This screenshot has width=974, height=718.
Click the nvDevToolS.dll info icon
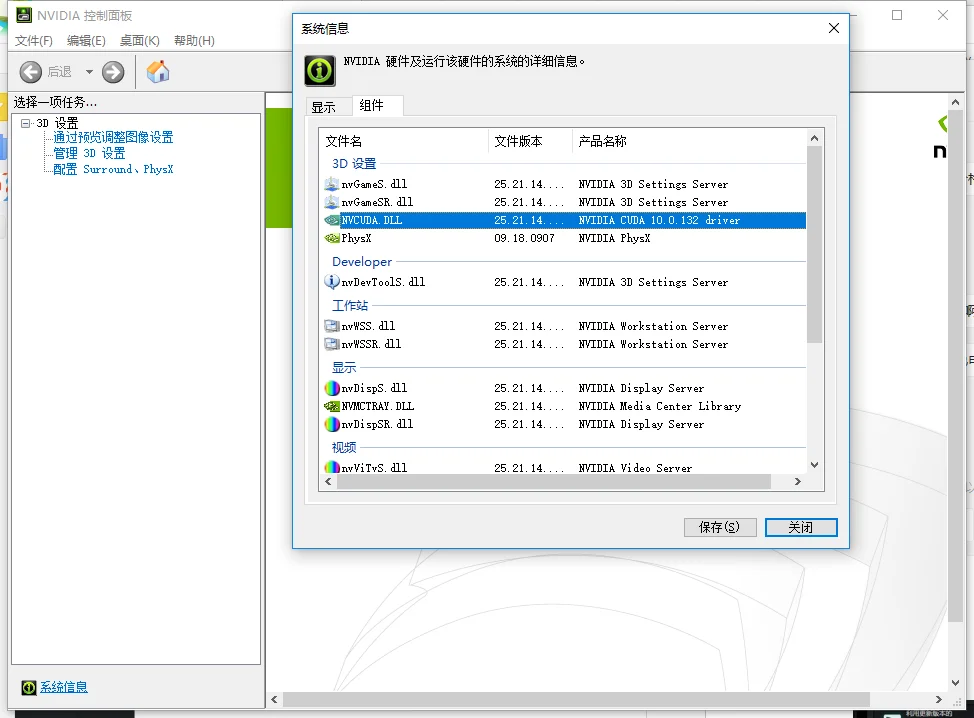coord(332,282)
